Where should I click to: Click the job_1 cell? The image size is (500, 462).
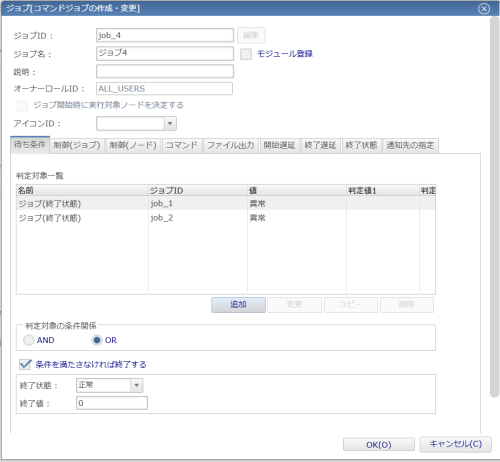coord(198,203)
